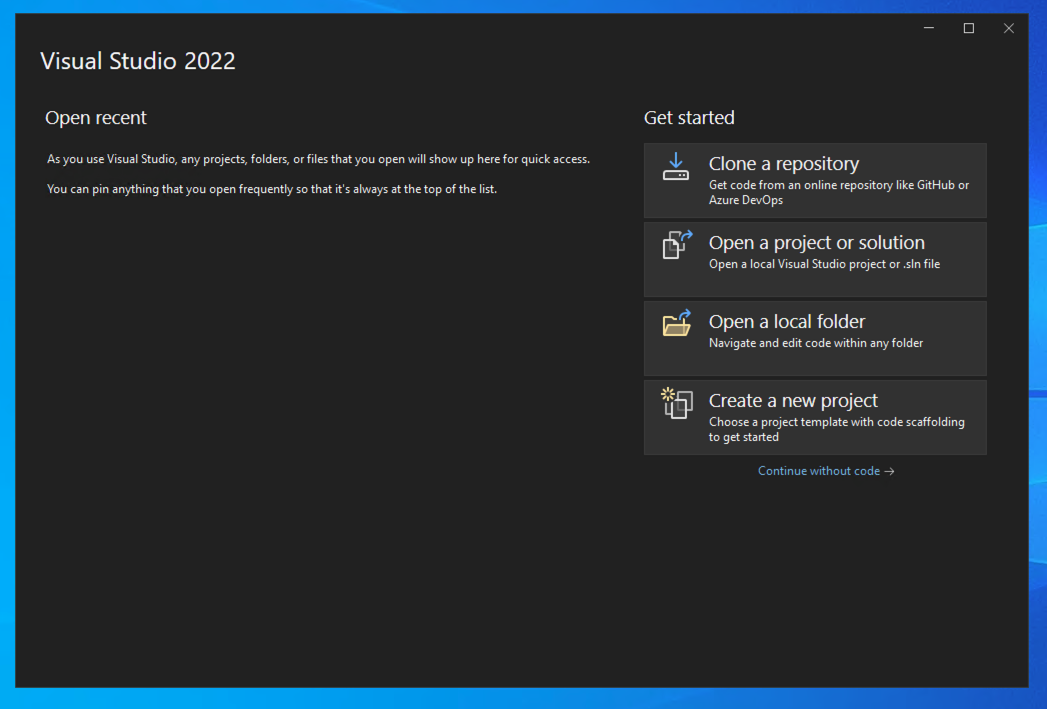
Task: Close the Visual Studio 2022 start window
Action: tap(1008, 28)
